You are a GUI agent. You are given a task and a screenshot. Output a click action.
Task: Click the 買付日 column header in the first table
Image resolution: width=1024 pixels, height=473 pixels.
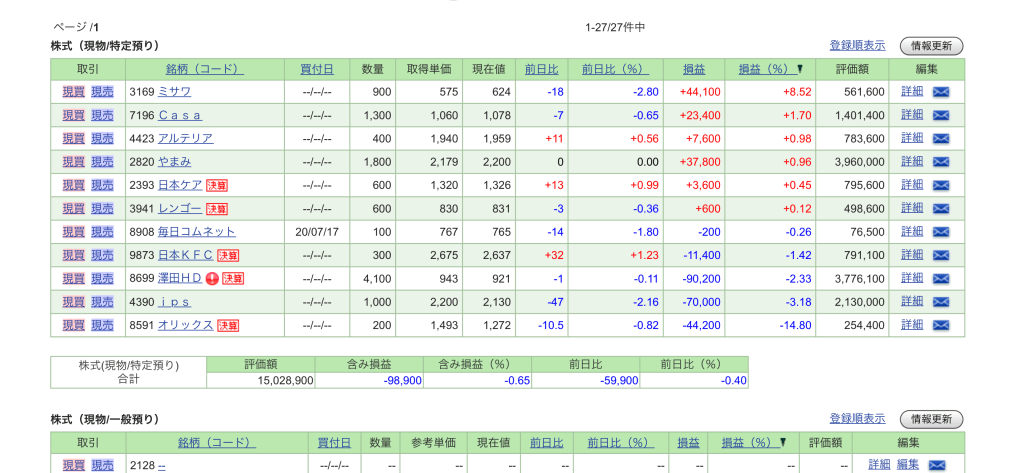point(316,69)
